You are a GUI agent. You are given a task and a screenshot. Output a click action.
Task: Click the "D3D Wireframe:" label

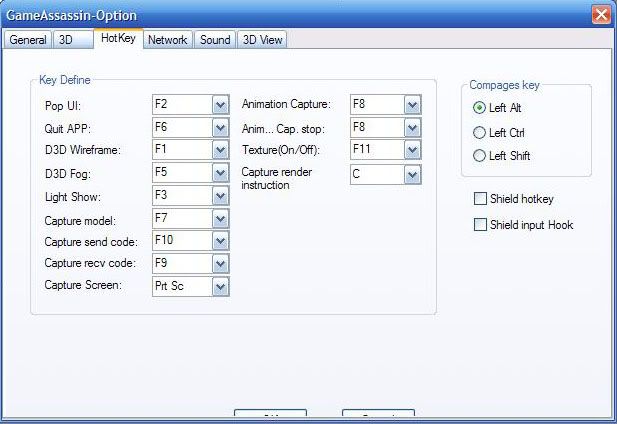point(83,150)
